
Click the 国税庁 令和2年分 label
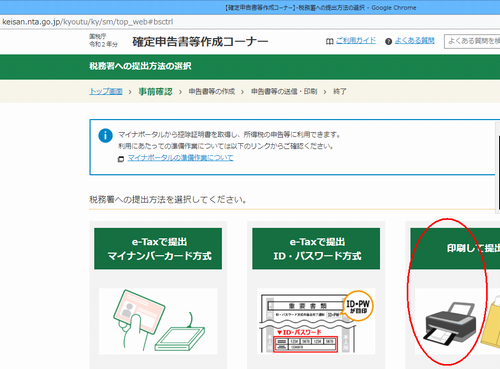(x=103, y=40)
